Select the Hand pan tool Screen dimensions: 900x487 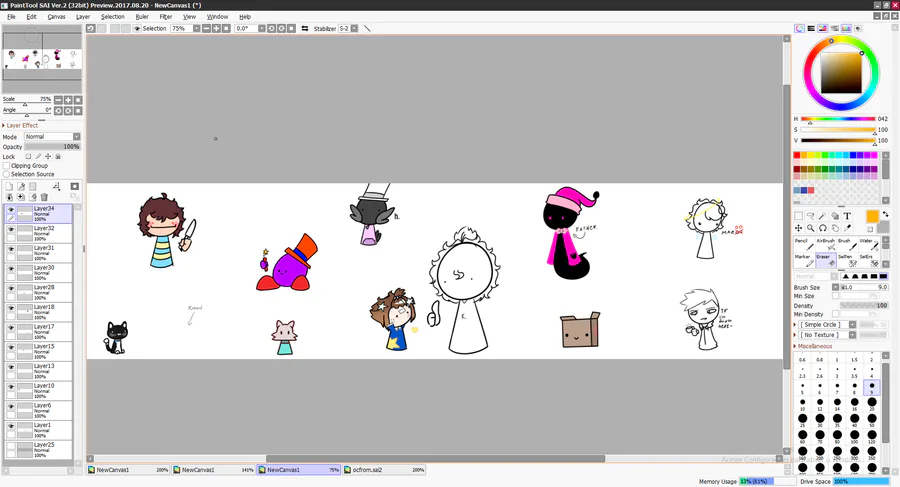tap(835, 228)
